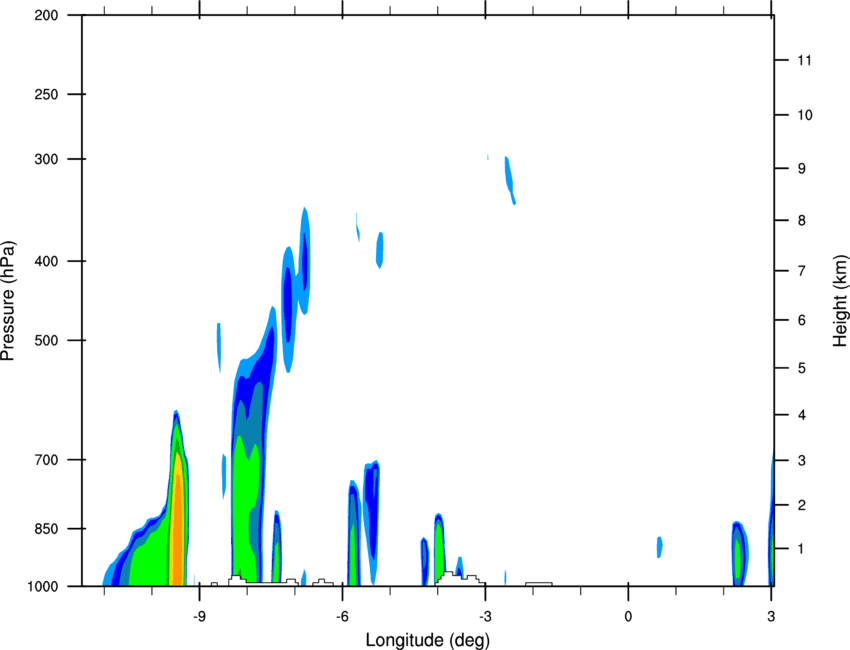Select the 250 pressure tick label
Viewport: 850px width, 650px height.
point(46,94)
